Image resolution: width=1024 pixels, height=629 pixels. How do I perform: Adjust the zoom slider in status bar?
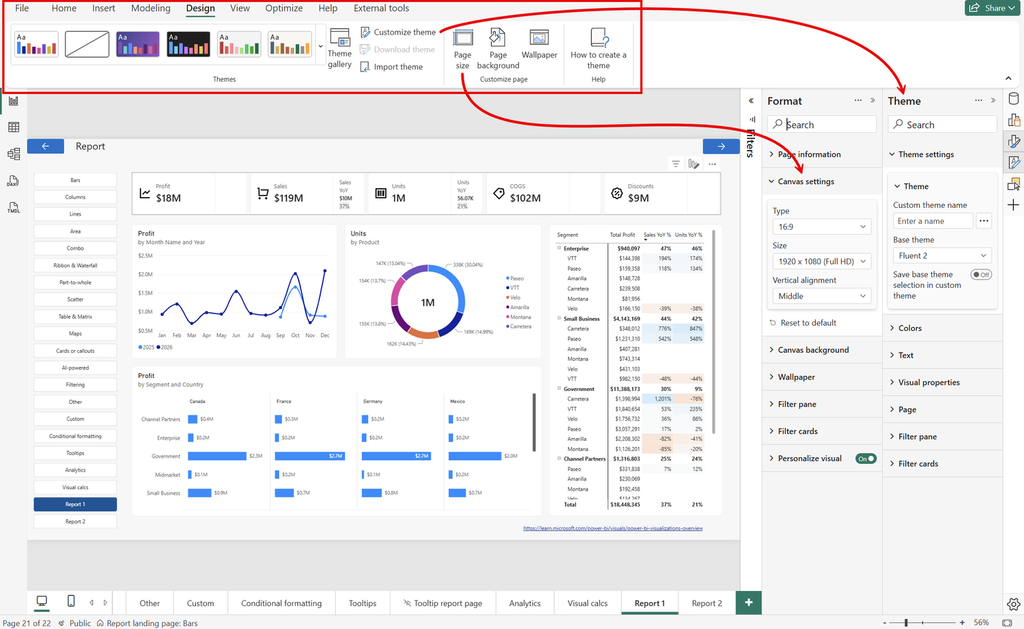coord(906,622)
